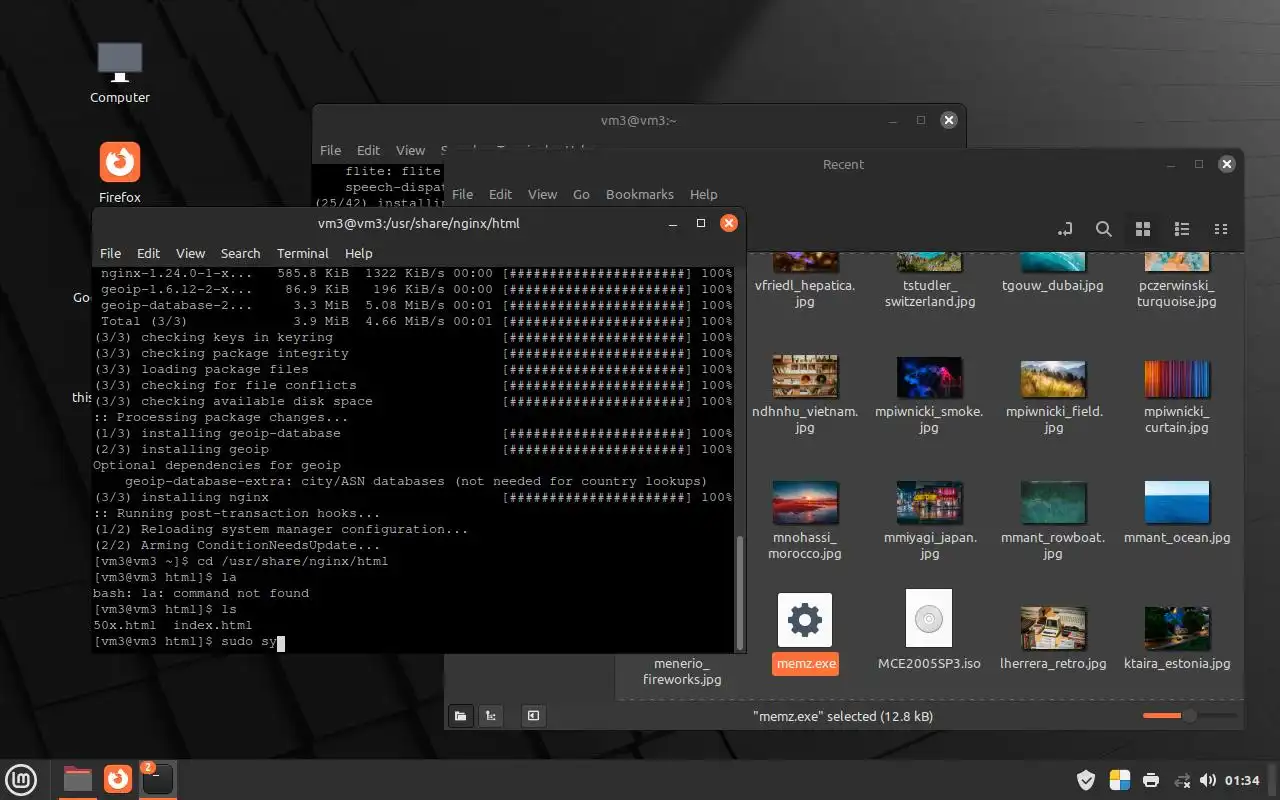
Task: Switch to the Terminal taskbar button
Action: pyautogui.click(x=158, y=779)
